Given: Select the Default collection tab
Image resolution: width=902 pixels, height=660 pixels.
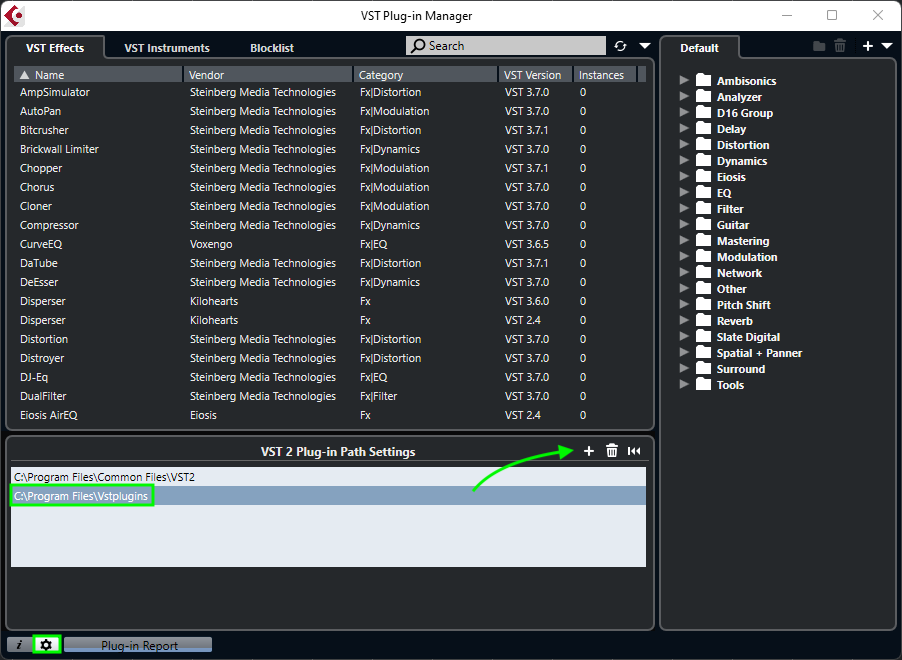Looking at the screenshot, I should click(700, 48).
